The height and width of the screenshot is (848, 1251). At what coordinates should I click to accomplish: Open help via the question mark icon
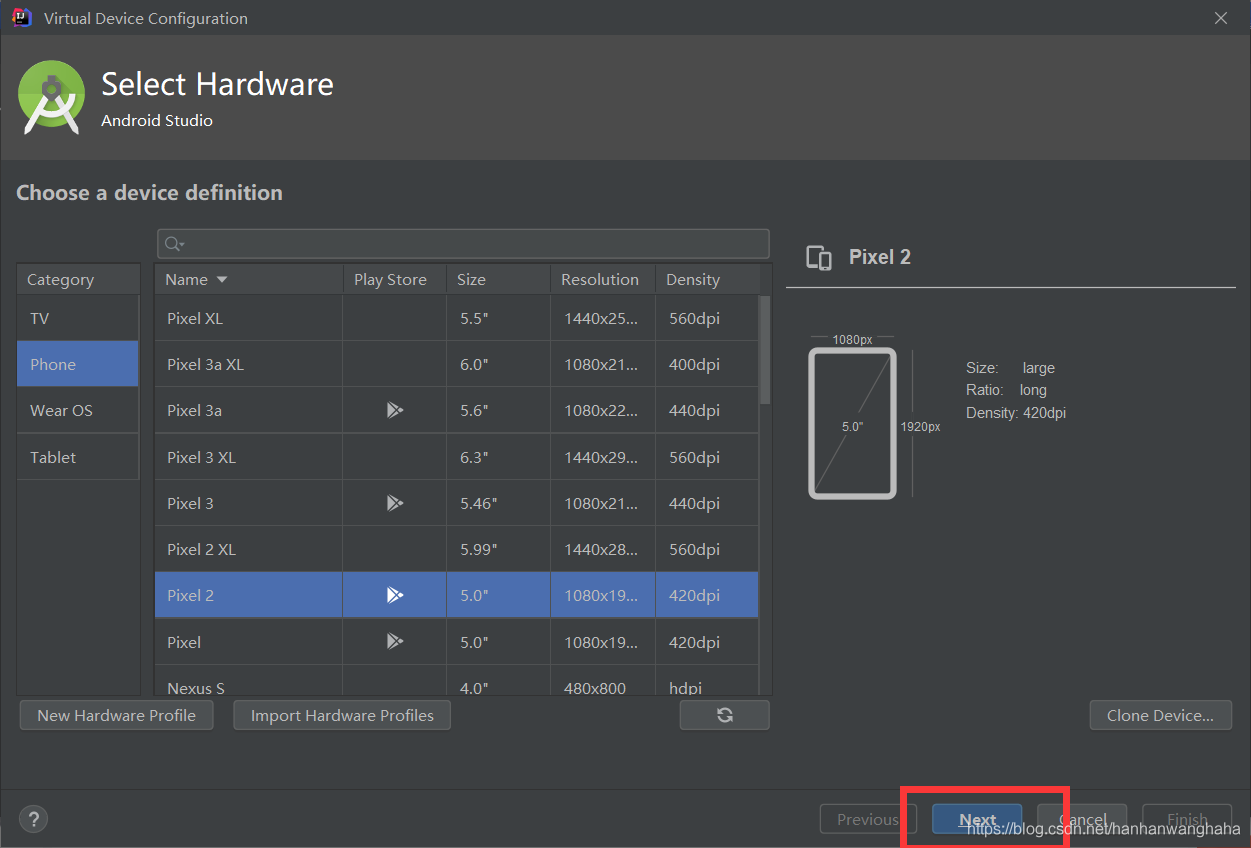pyautogui.click(x=33, y=818)
